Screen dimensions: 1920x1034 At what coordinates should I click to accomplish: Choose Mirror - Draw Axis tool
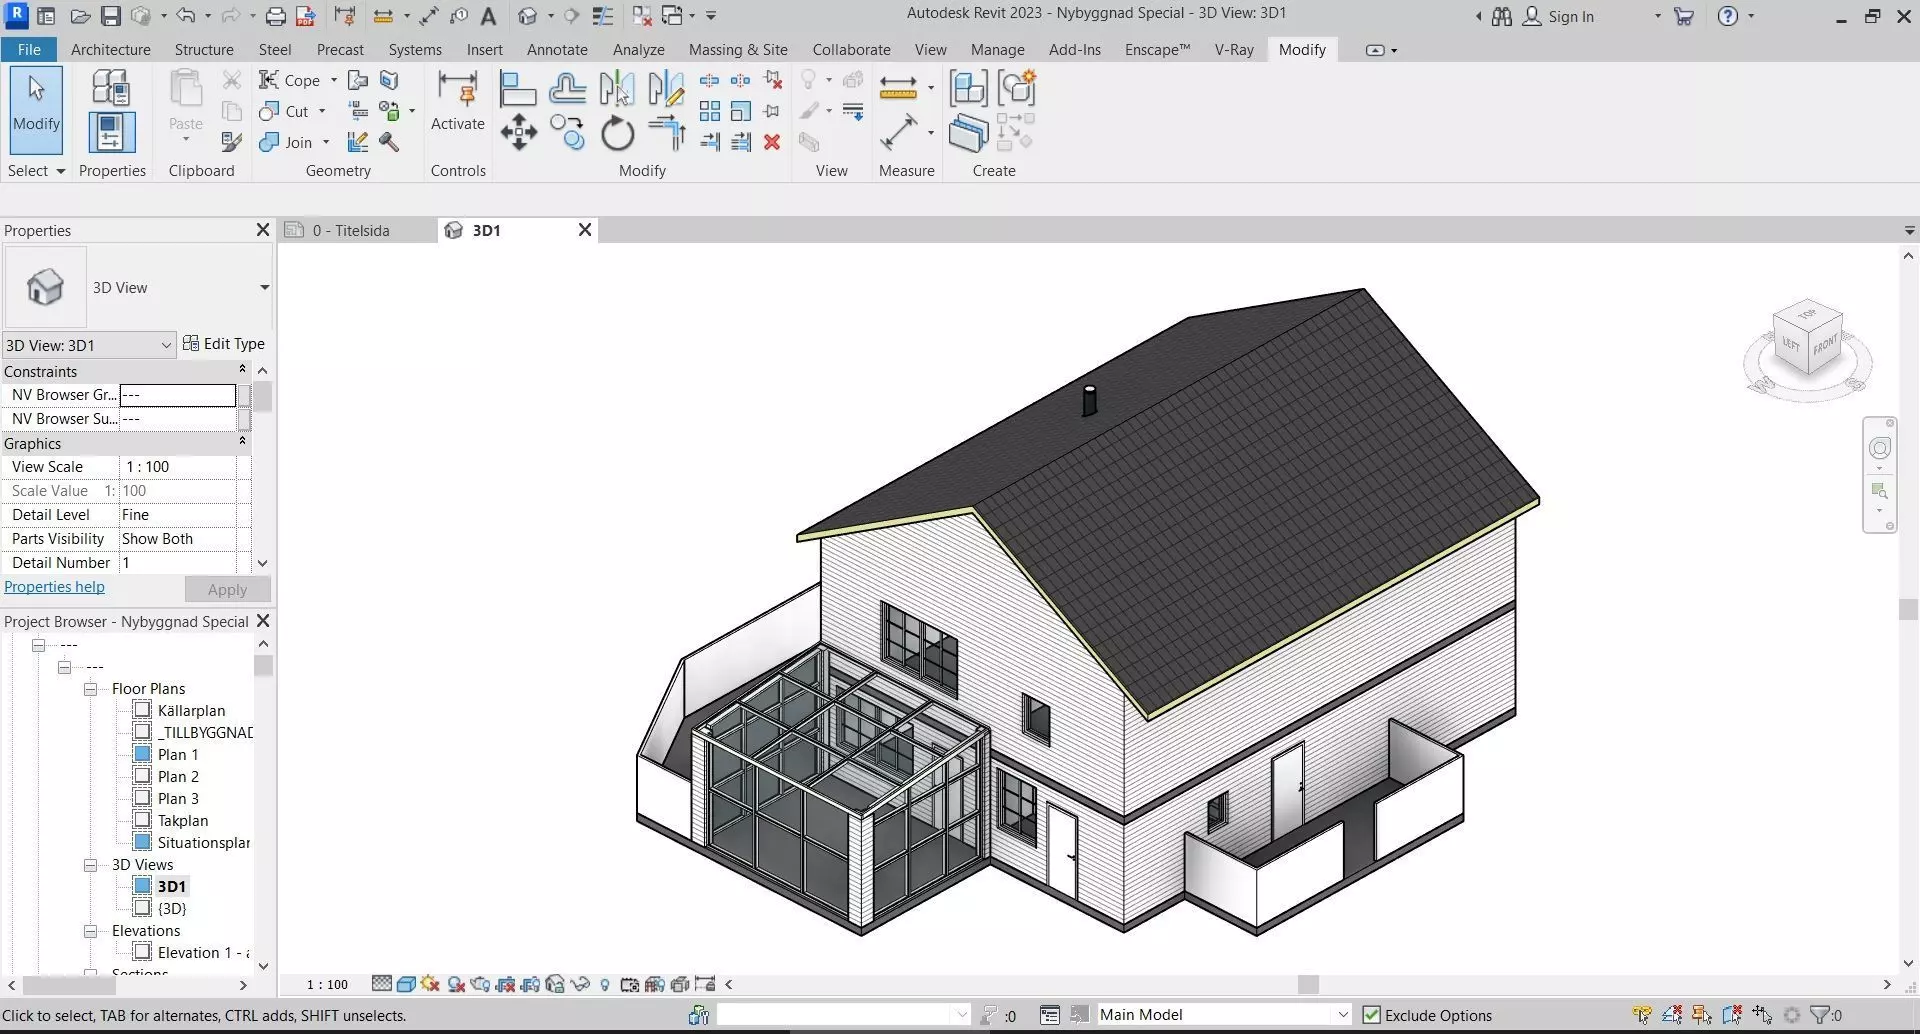tap(666, 89)
